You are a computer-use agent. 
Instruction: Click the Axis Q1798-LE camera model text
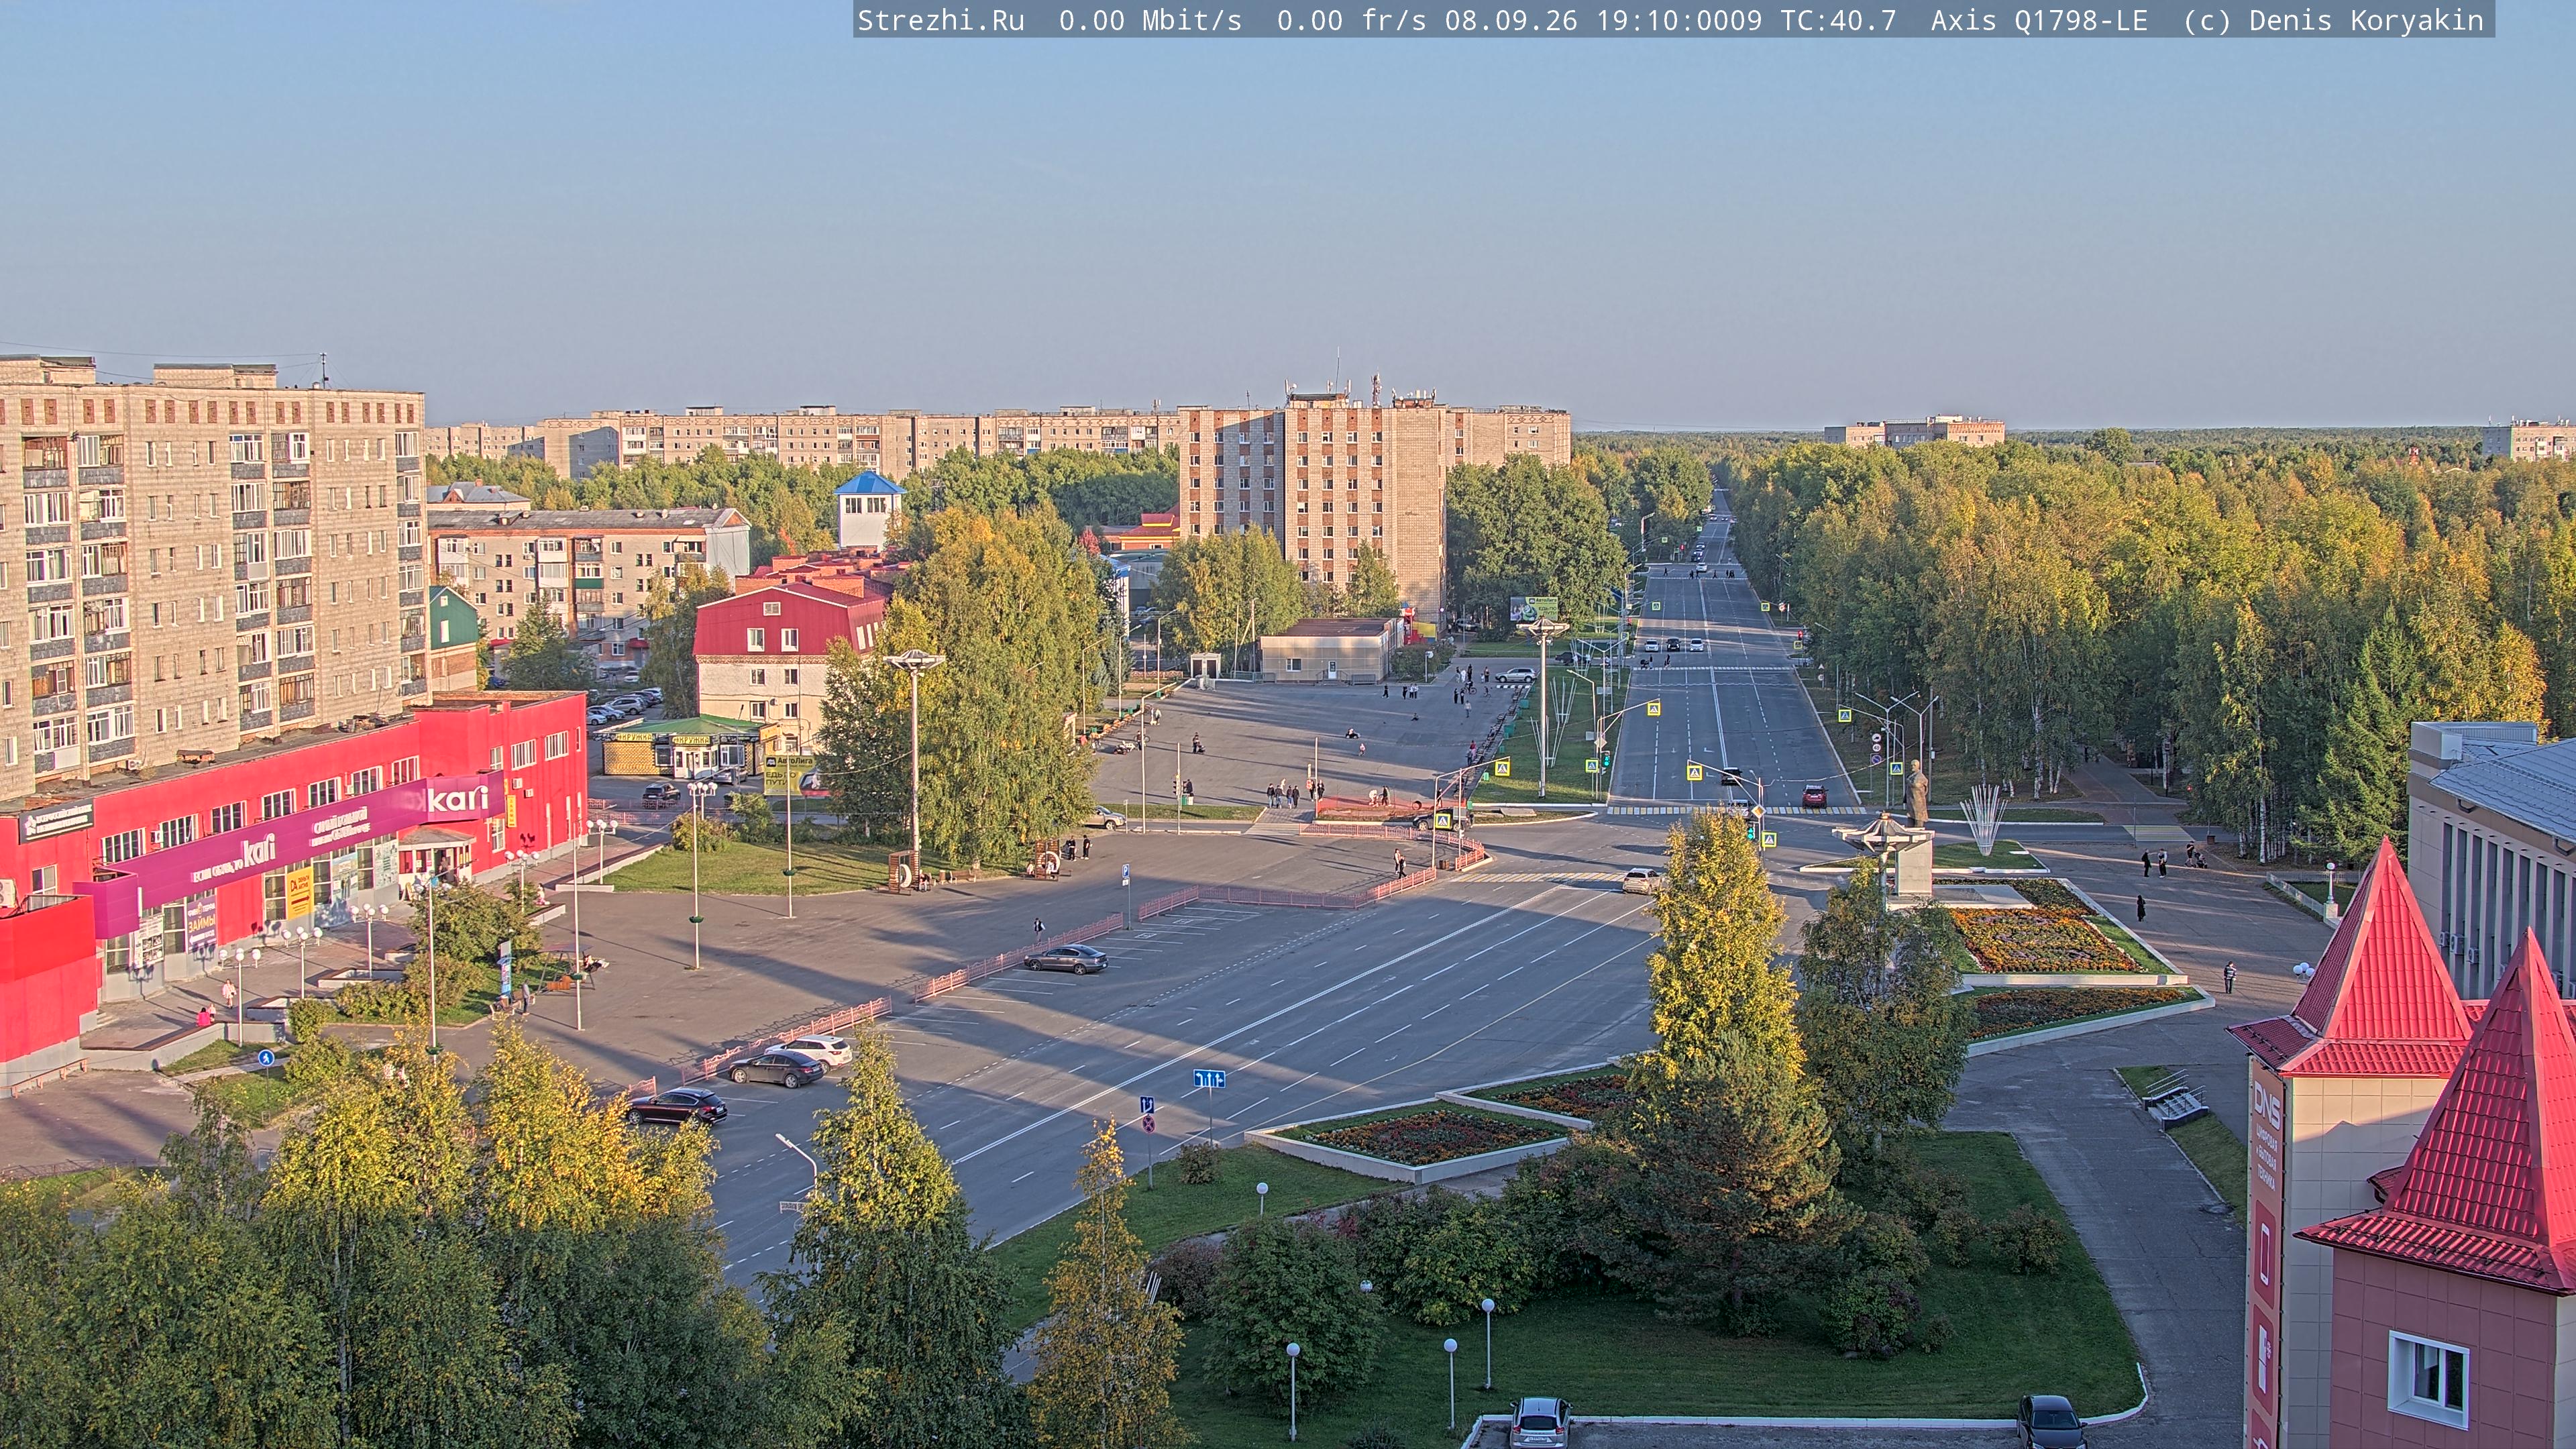(2039, 20)
